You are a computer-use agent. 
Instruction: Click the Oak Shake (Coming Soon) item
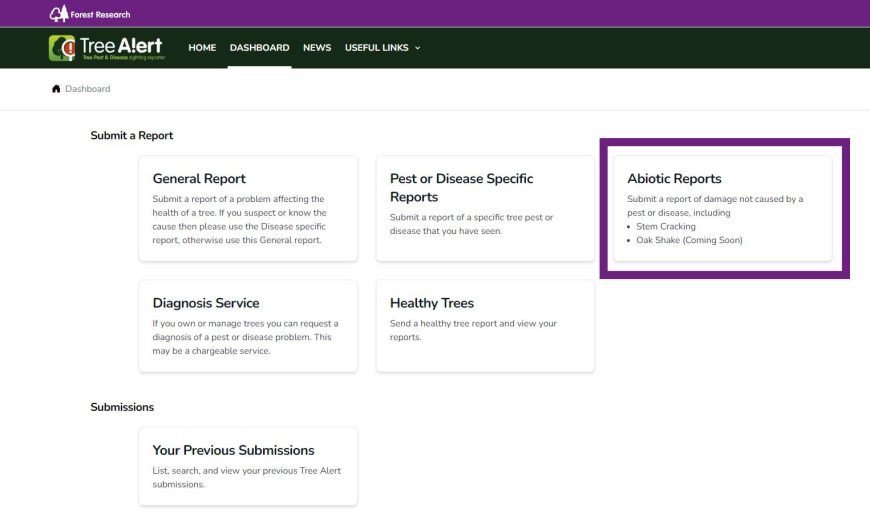(x=689, y=240)
